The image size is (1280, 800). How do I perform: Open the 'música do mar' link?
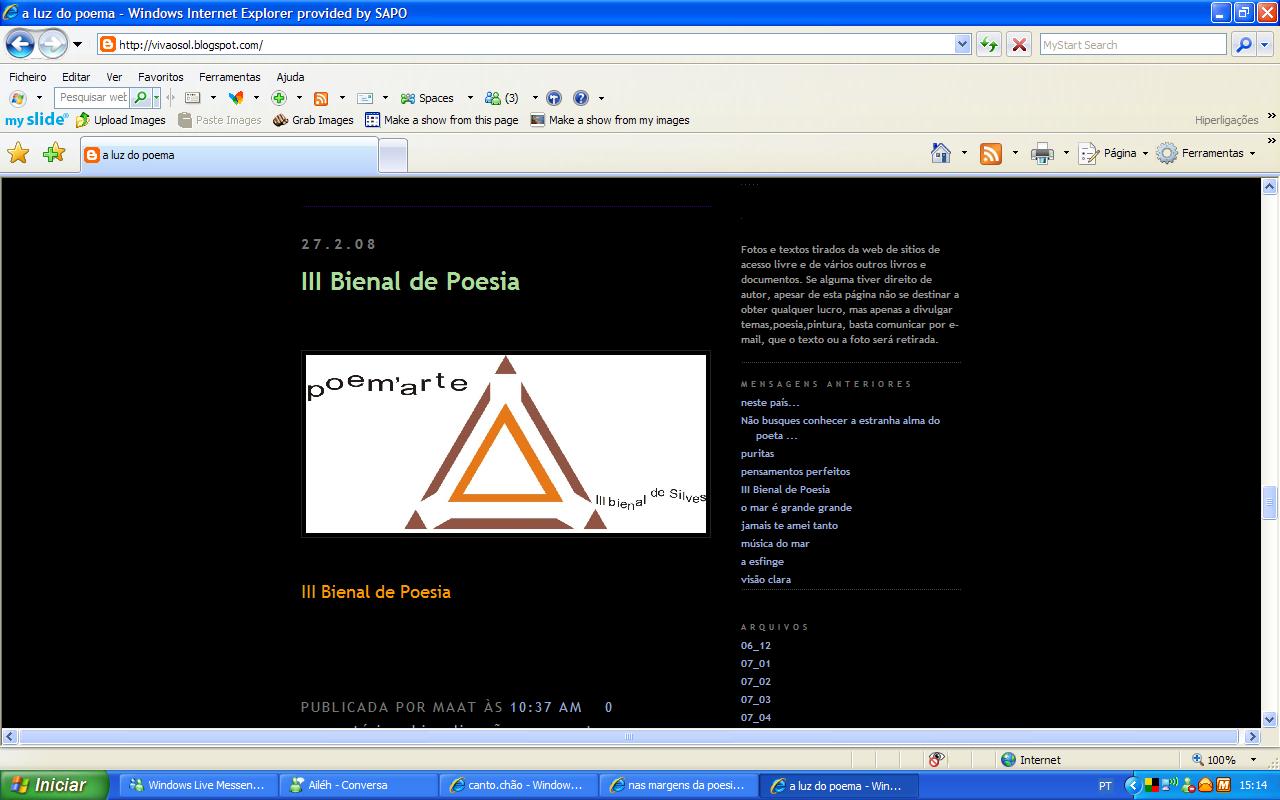point(775,544)
